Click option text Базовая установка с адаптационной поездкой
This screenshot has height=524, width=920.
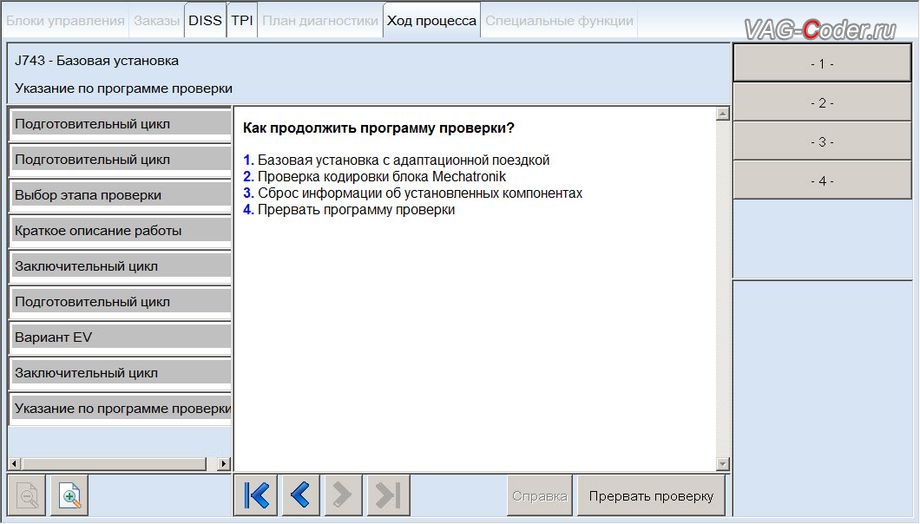pos(404,160)
